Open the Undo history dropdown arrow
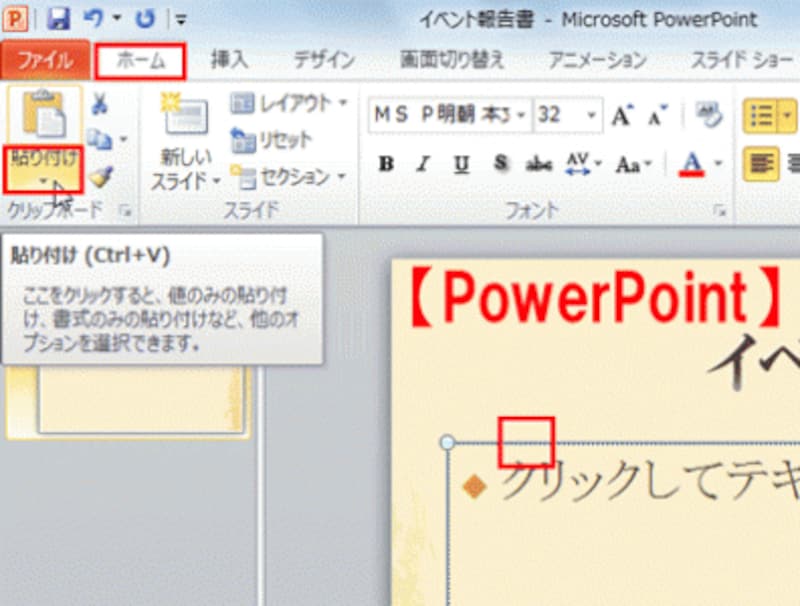This screenshot has width=800, height=606. click(x=117, y=19)
